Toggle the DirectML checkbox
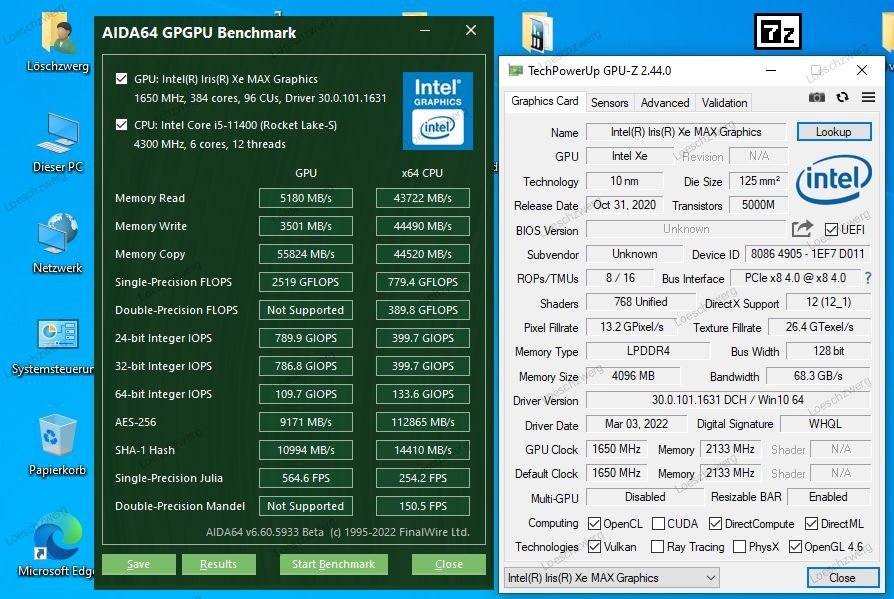This screenshot has width=894, height=599. (x=811, y=523)
